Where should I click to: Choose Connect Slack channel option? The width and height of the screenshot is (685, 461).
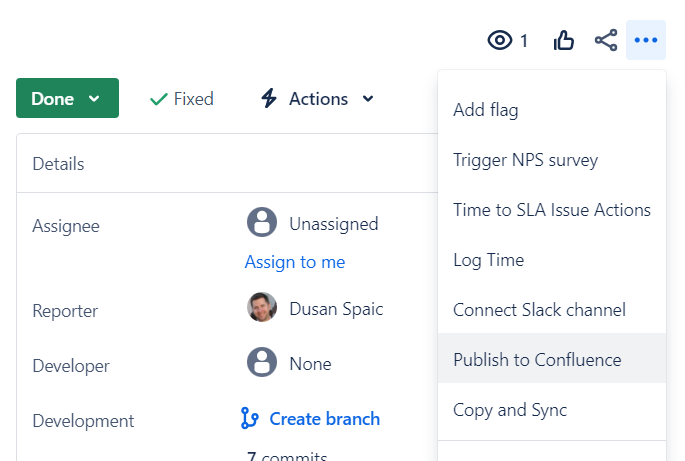tap(539, 310)
